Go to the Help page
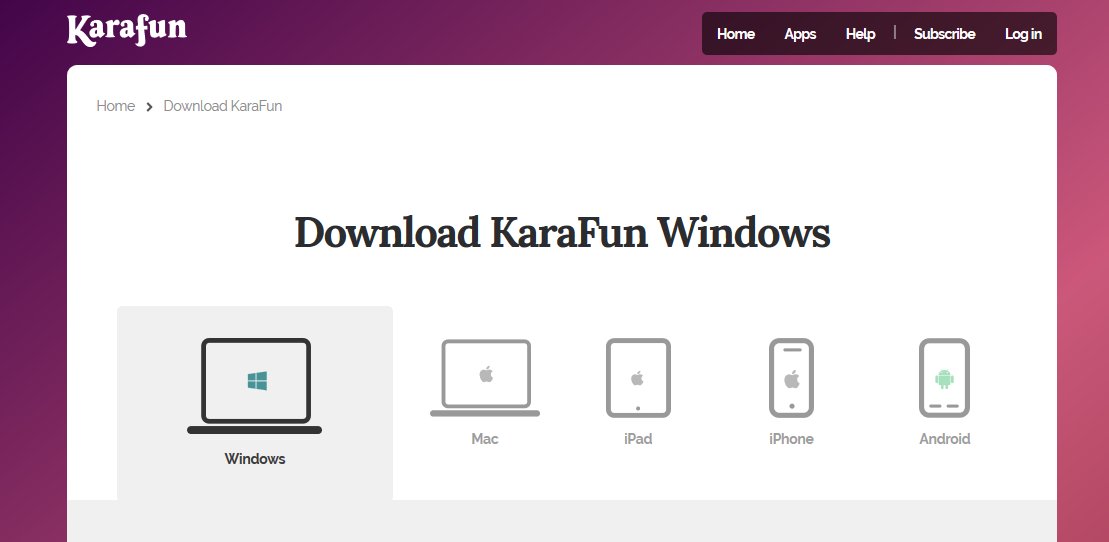 click(860, 34)
